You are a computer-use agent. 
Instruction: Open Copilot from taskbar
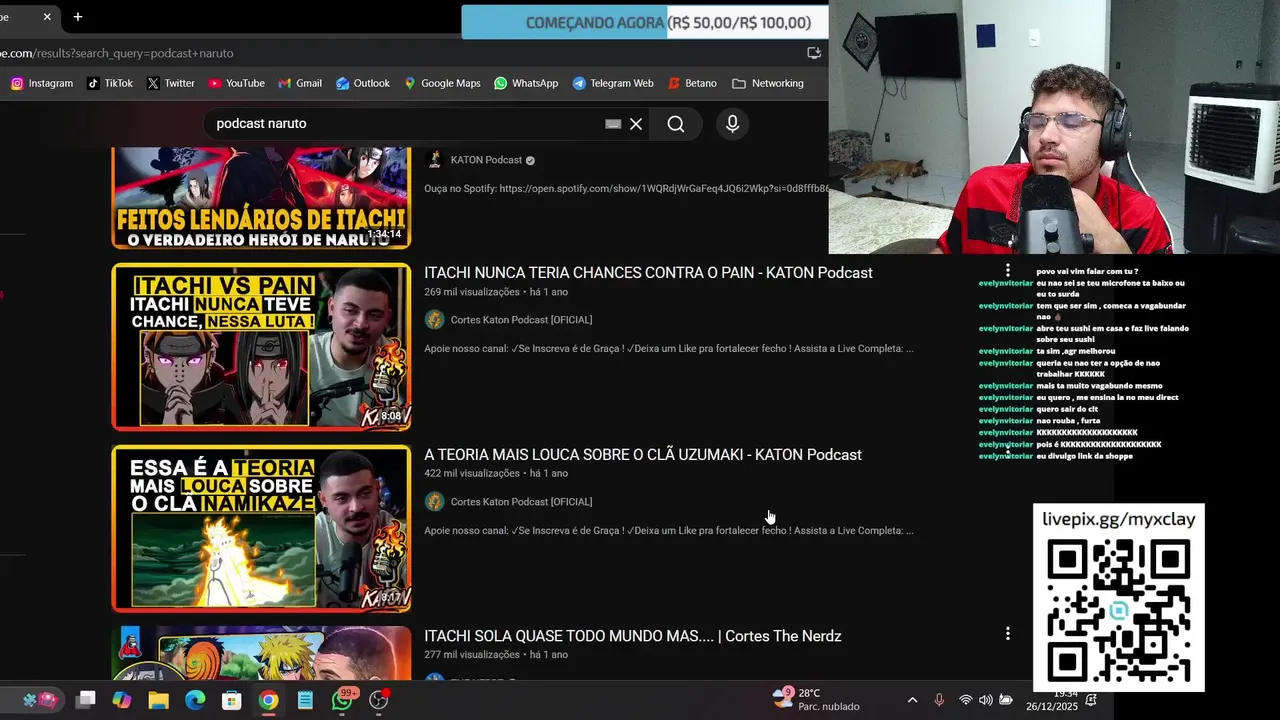click(x=122, y=700)
